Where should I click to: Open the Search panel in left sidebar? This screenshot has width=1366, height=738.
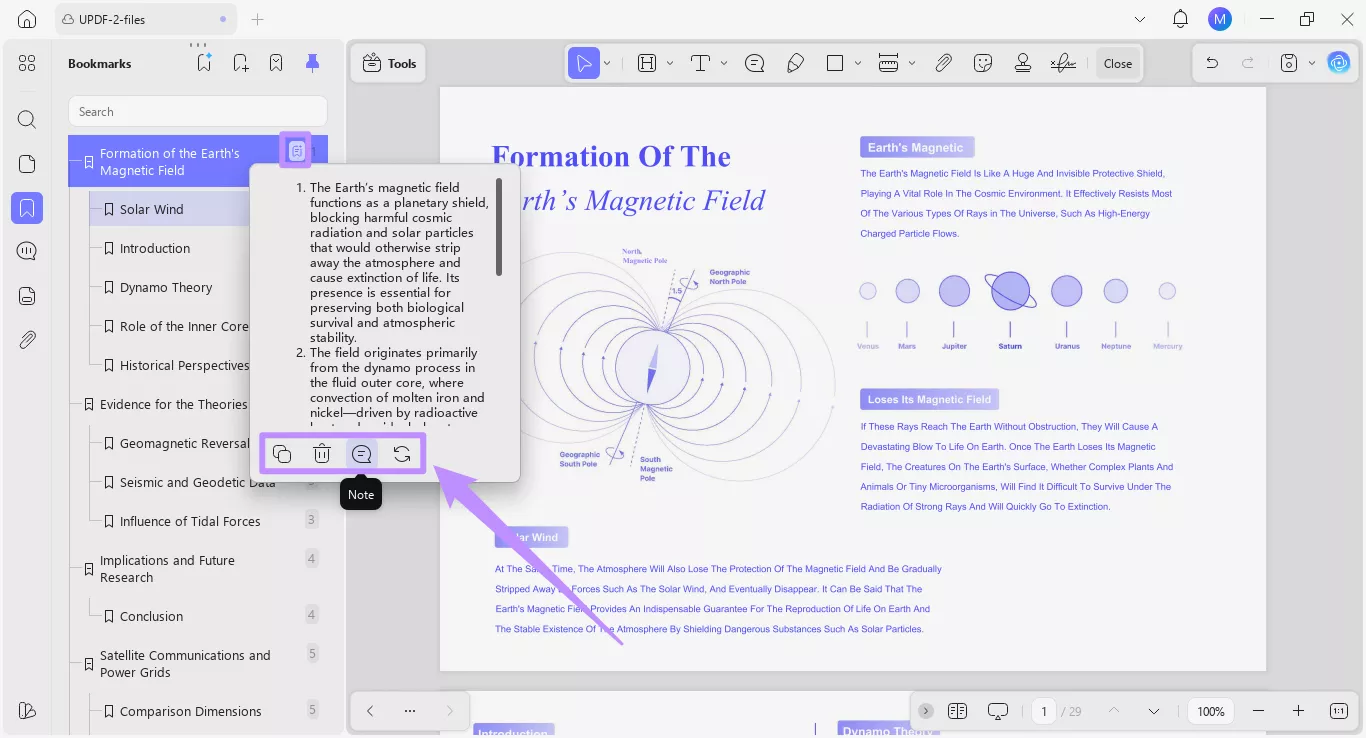pos(27,120)
